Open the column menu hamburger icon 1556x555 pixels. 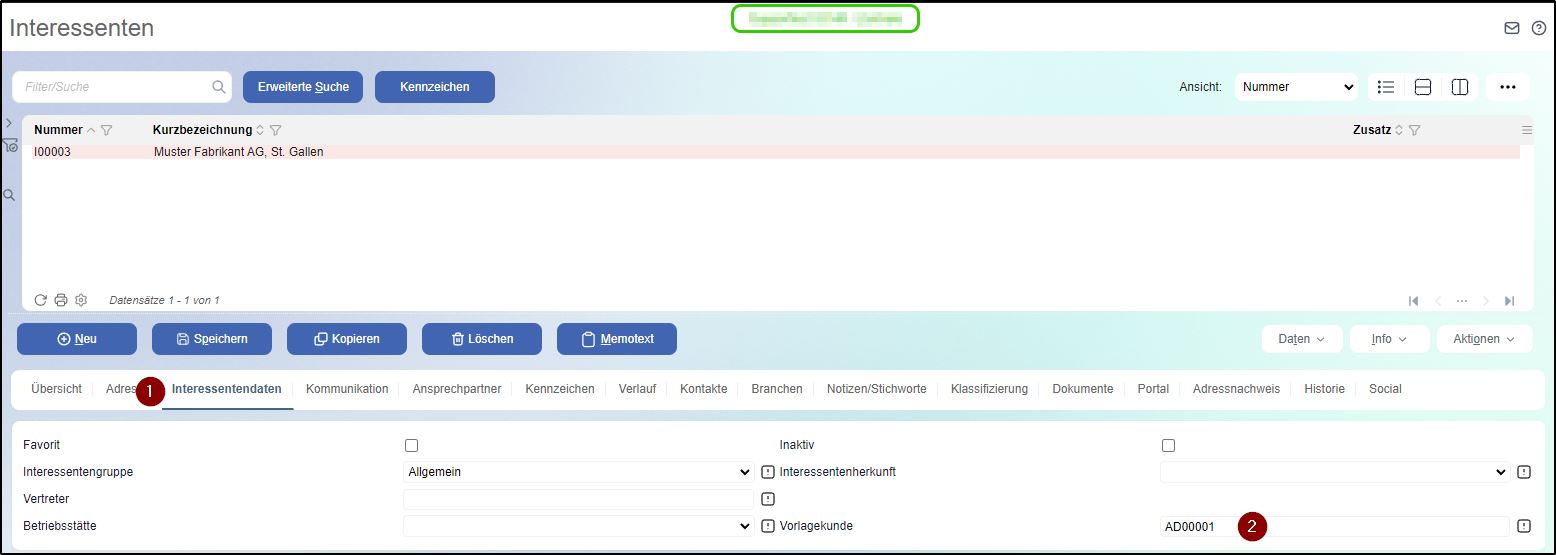[x=1527, y=130]
